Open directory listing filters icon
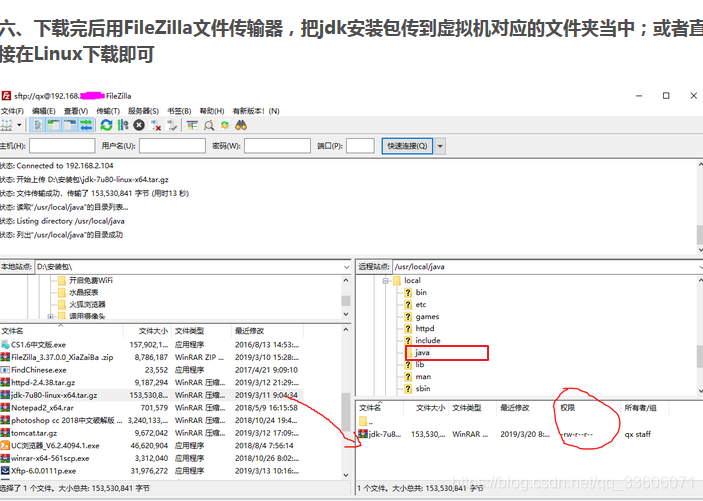The height and width of the screenshot is (501, 703). [x=192, y=125]
